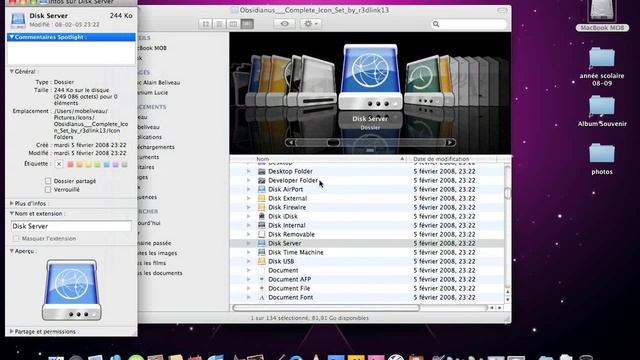The image size is (640, 360).
Task: Select the Lucie item in the sidebar
Action: pos(153,93)
